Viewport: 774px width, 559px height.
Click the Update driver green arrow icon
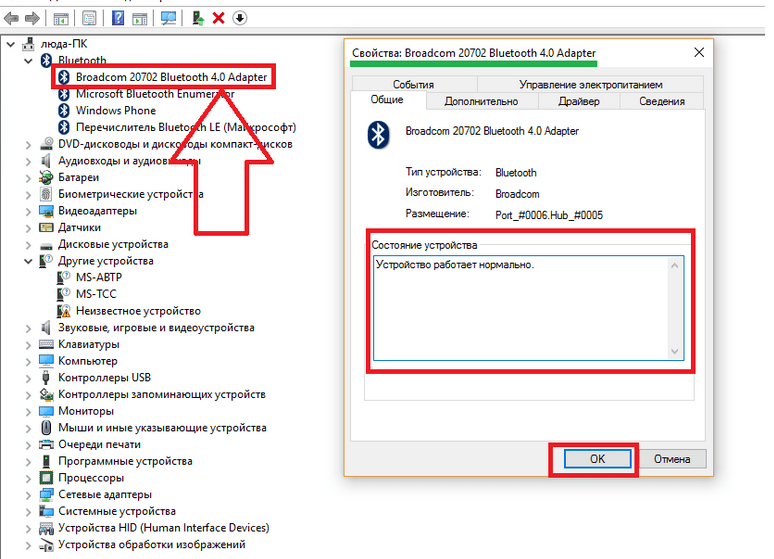point(199,18)
